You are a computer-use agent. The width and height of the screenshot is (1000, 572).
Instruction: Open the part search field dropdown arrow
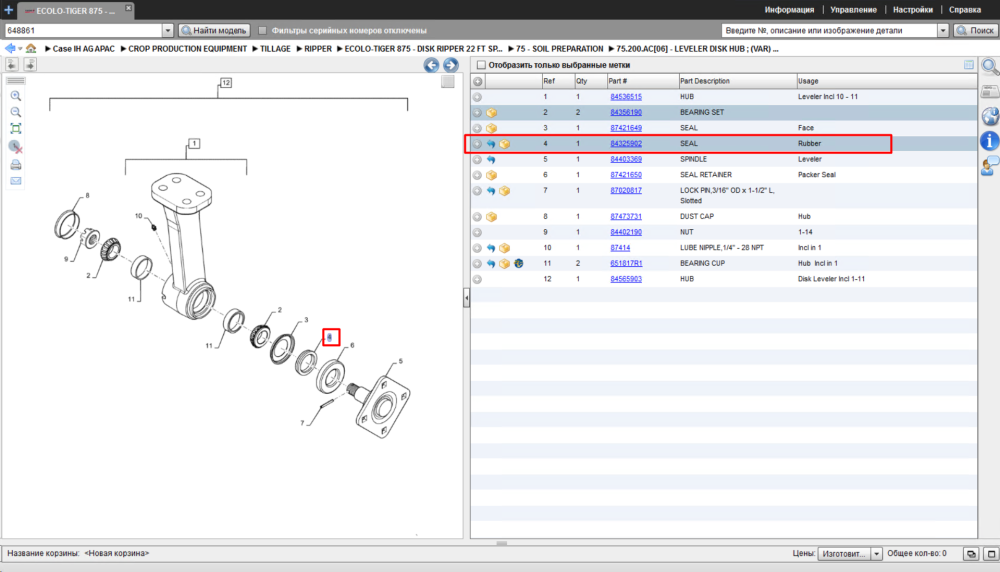(x=943, y=30)
